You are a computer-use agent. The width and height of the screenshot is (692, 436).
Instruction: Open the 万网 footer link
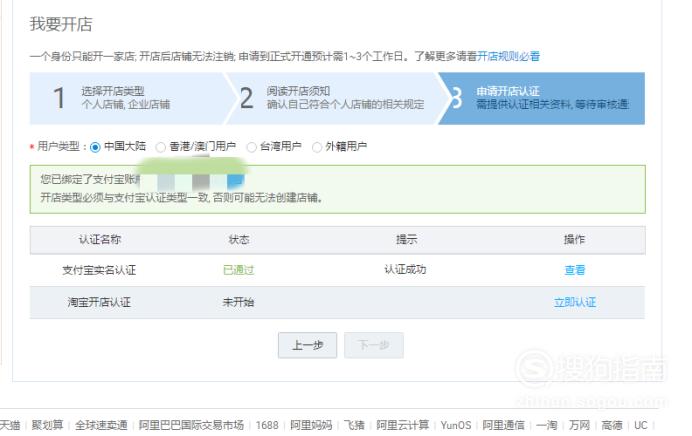click(579, 425)
